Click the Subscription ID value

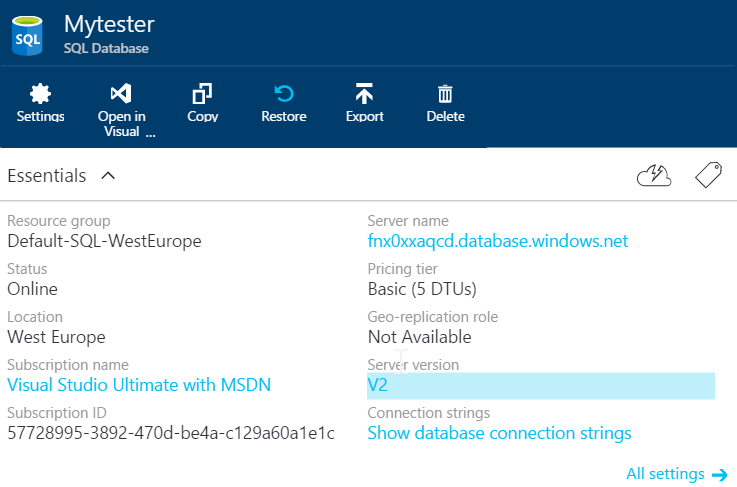coord(171,433)
